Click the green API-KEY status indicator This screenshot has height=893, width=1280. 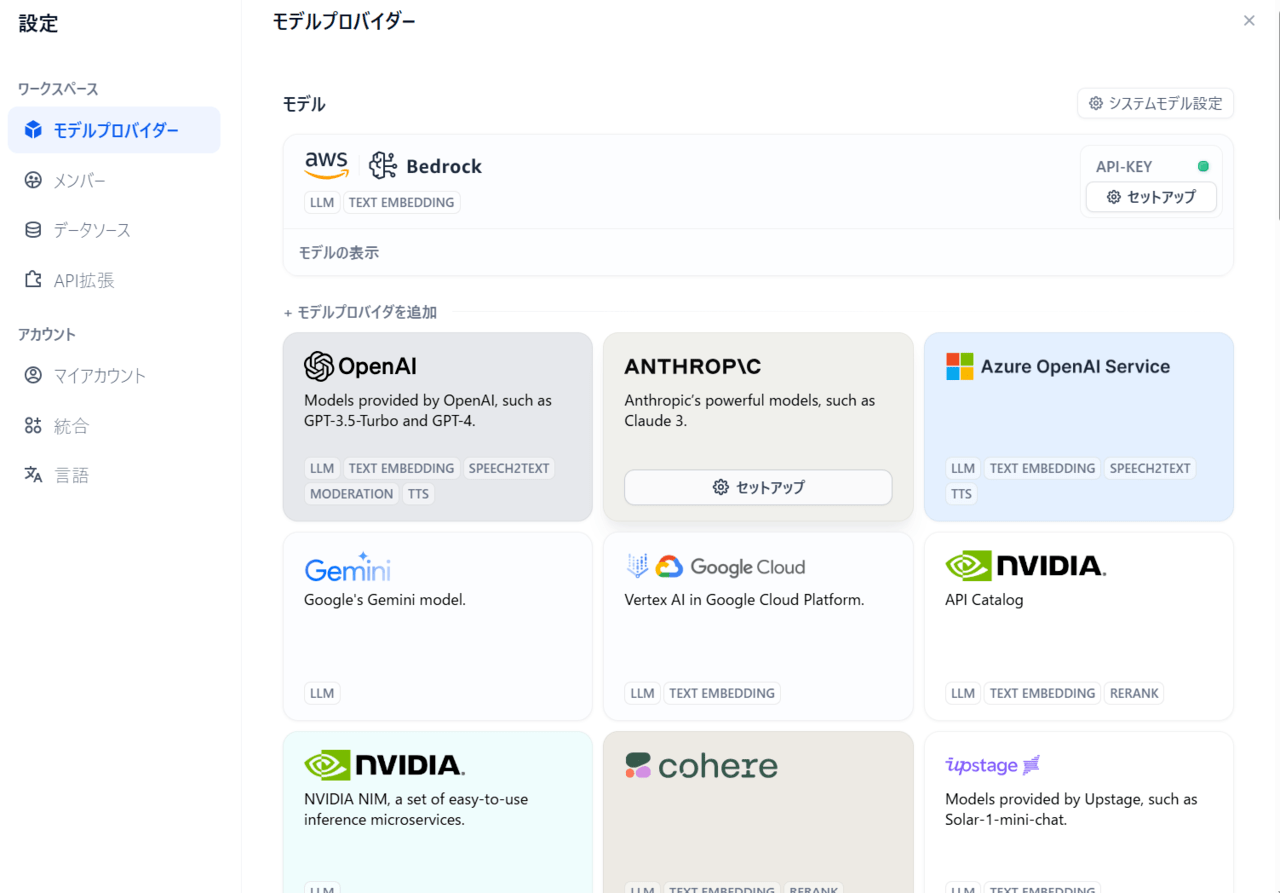(x=1203, y=167)
